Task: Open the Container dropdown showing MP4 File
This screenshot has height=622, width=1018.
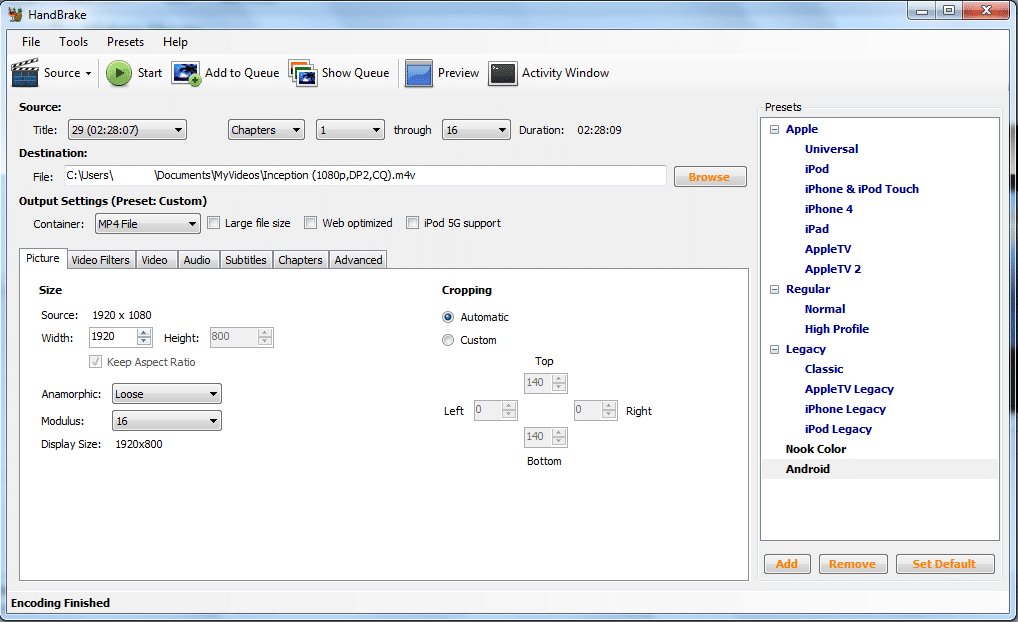Action: pos(147,224)
